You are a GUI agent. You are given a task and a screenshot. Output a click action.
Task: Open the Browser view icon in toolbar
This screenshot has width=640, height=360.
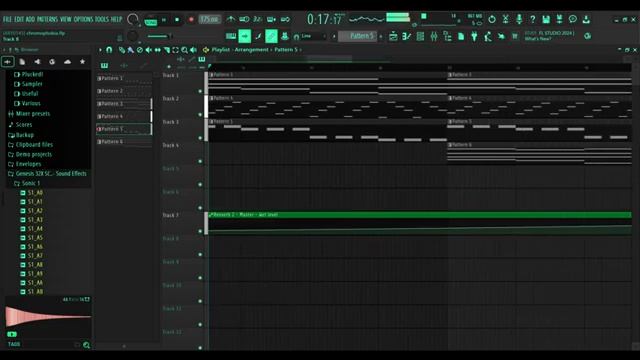pos(447,36)
